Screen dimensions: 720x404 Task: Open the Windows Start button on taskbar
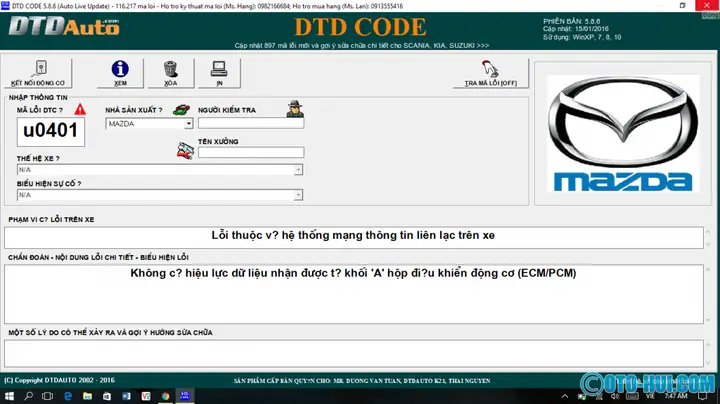(9, 395)
